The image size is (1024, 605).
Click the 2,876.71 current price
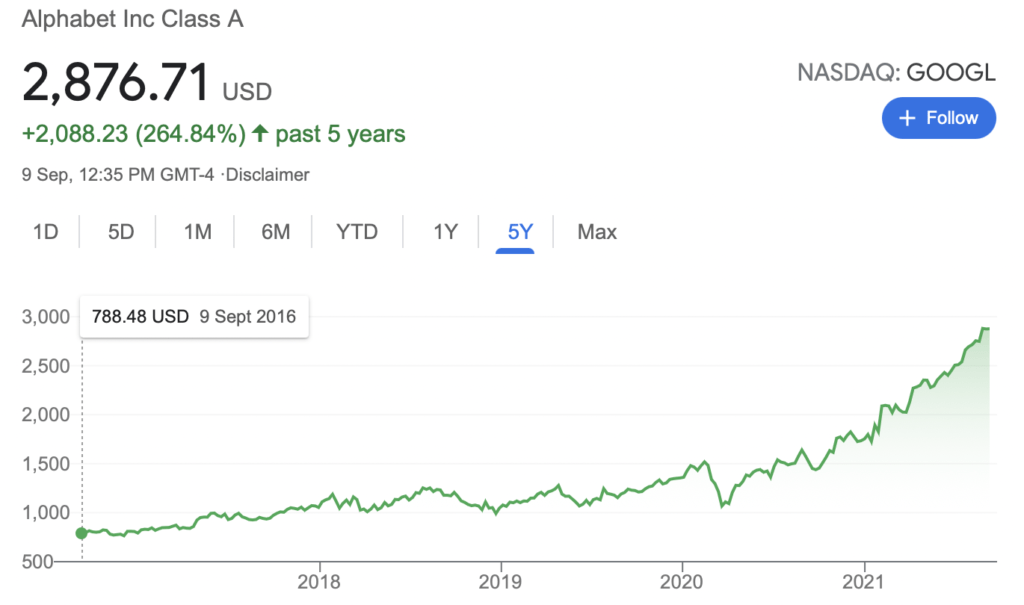point(116,83)
